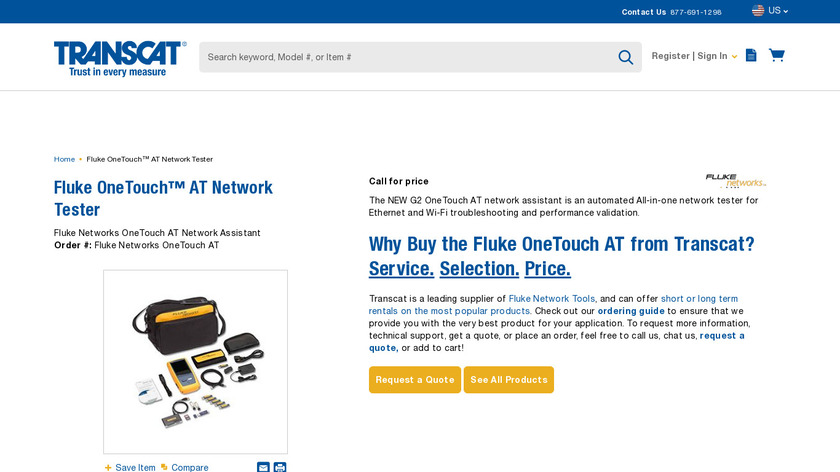
Task: Click the search magnifier icon
Action: (625, 57)
